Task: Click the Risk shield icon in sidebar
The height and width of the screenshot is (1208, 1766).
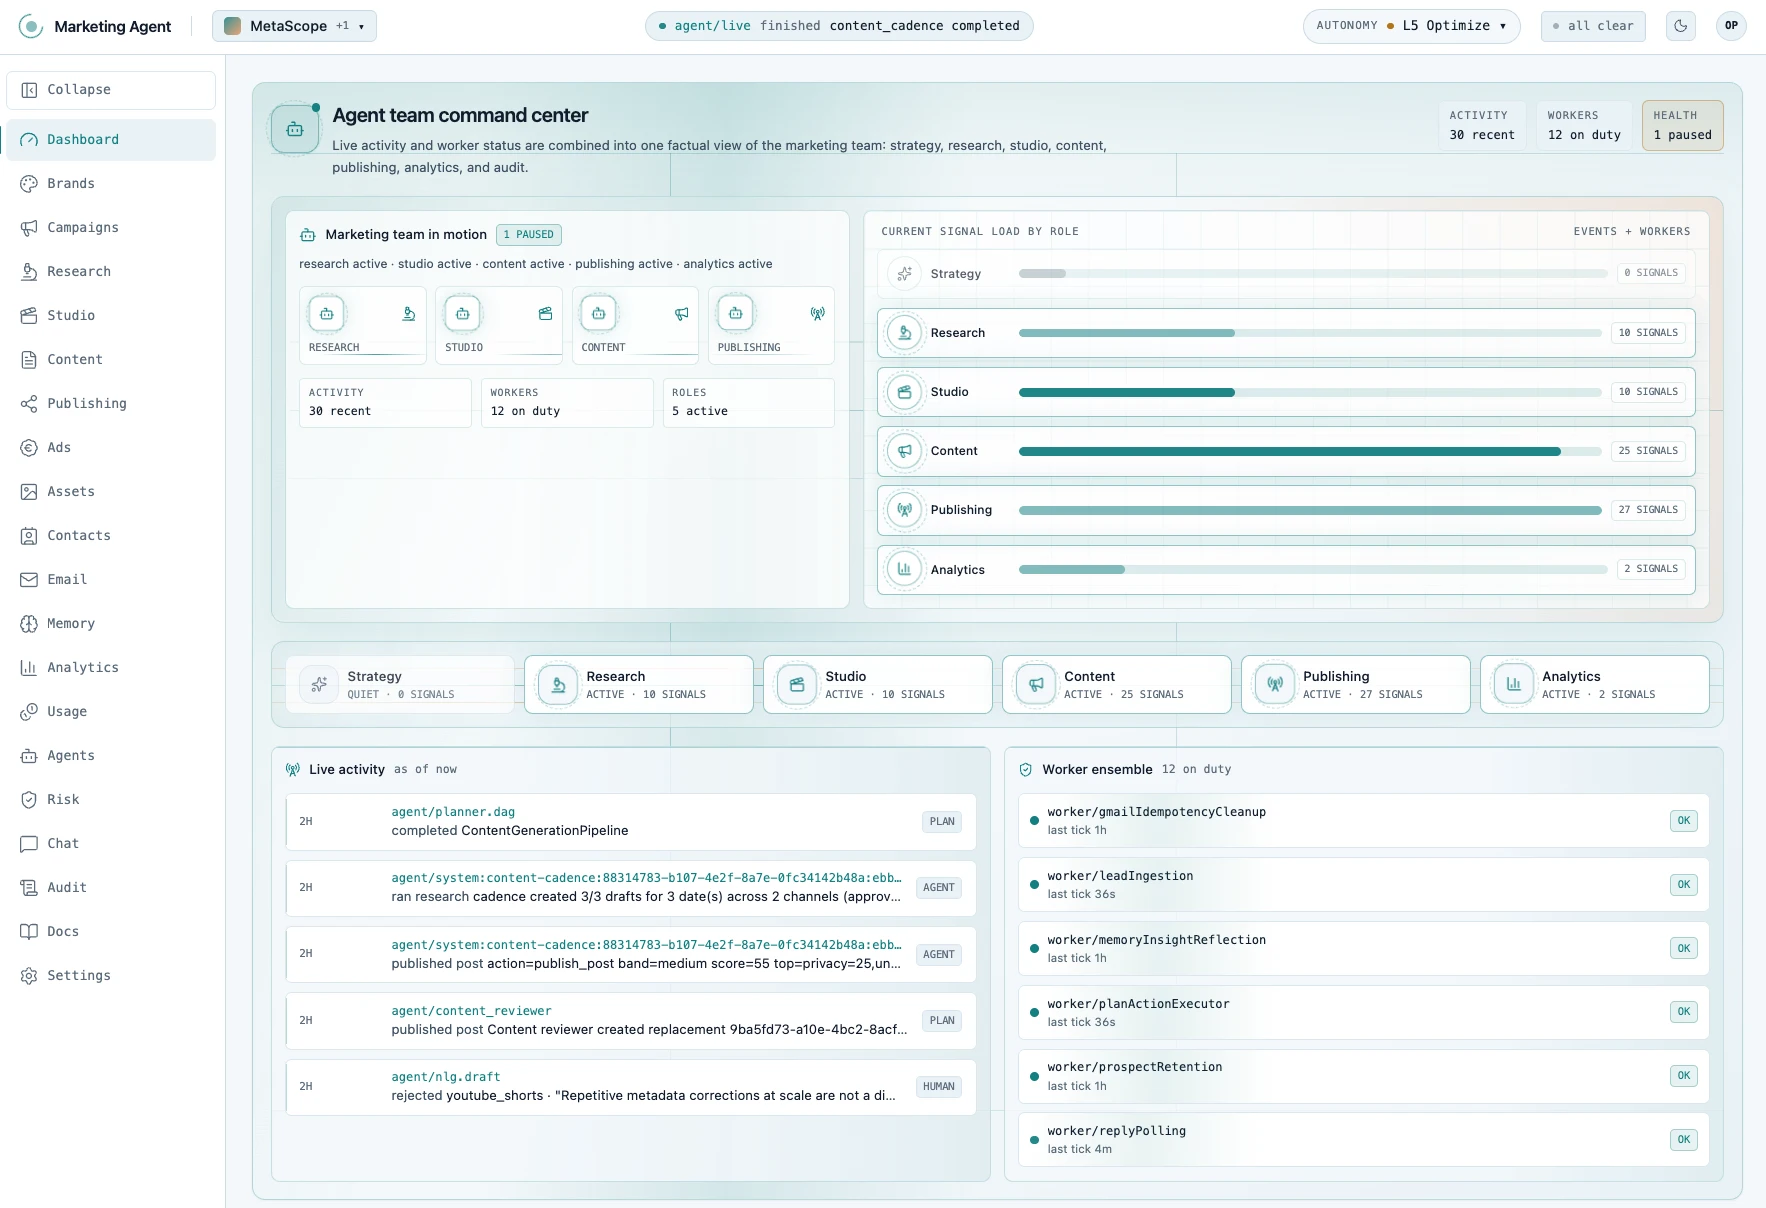Action: point(29,800)
